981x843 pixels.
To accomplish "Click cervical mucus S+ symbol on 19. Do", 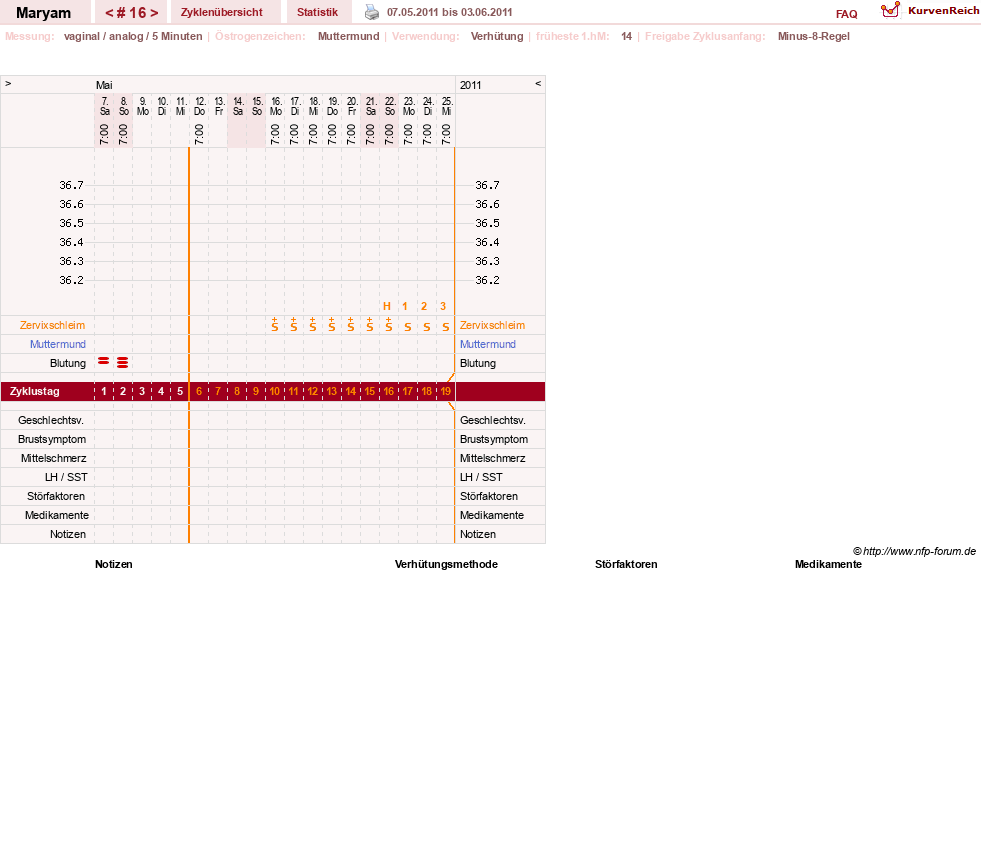I will [x=332, y=324].
